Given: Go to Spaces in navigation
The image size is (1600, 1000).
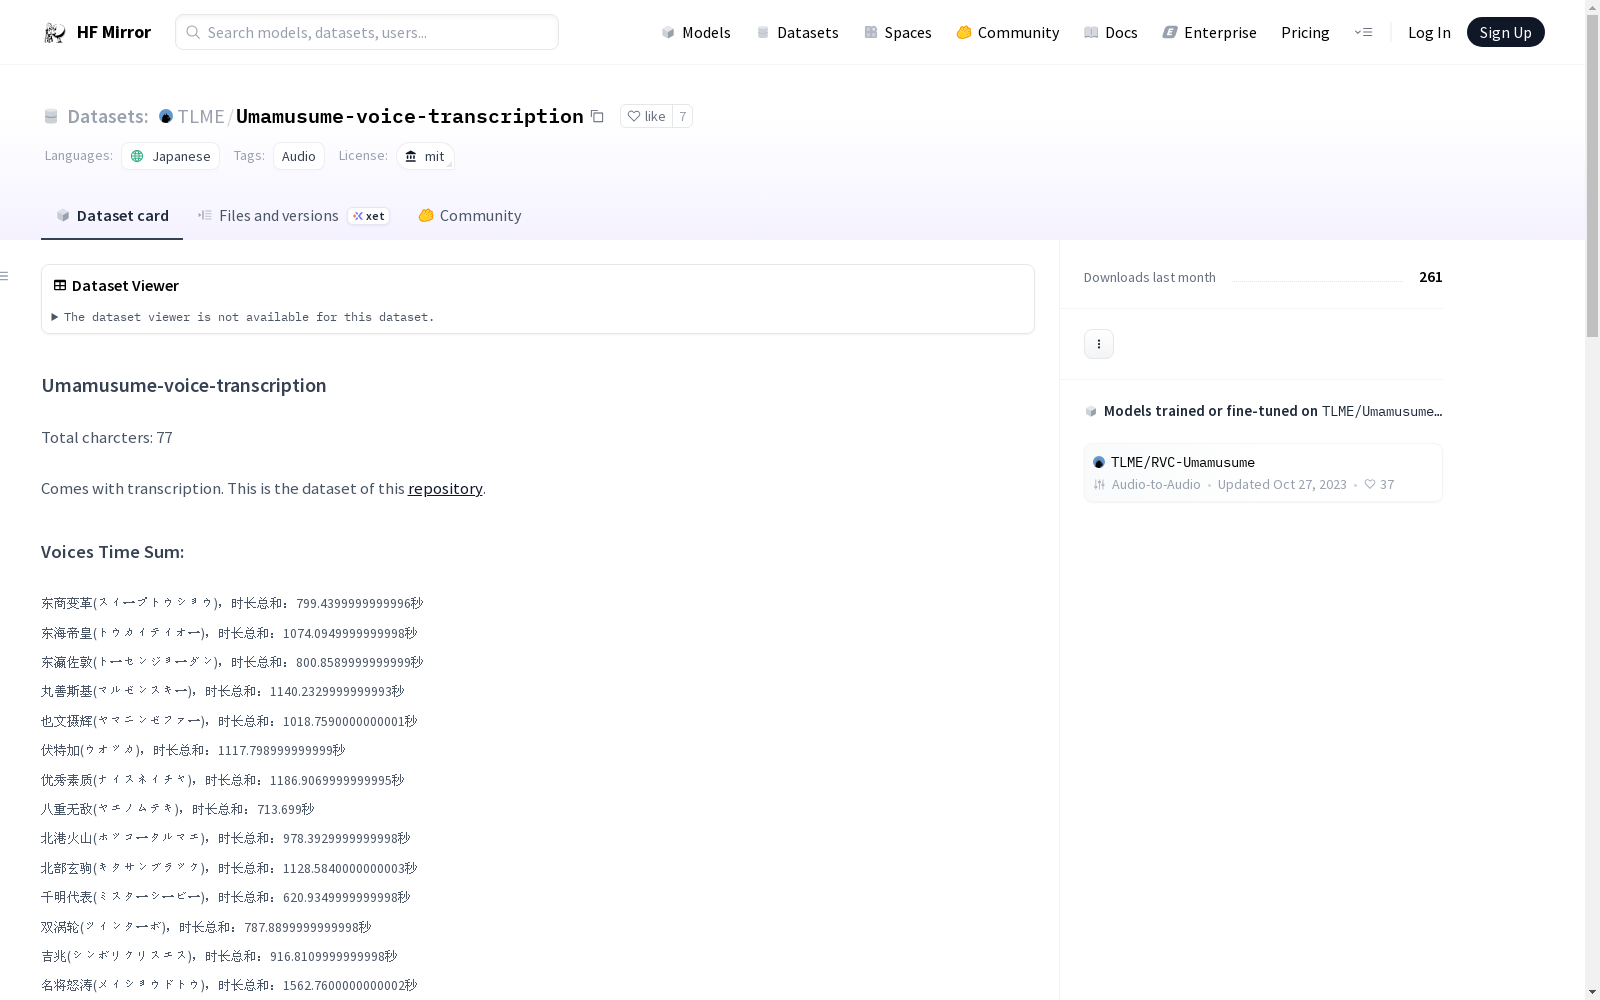Looking at the screenshot, I should click(897, 32).
